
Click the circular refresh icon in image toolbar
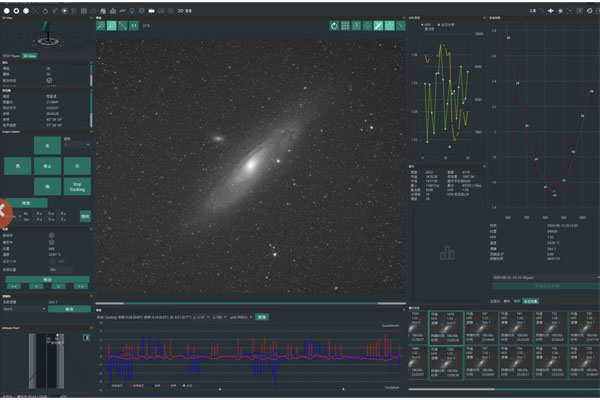(334, 25)
